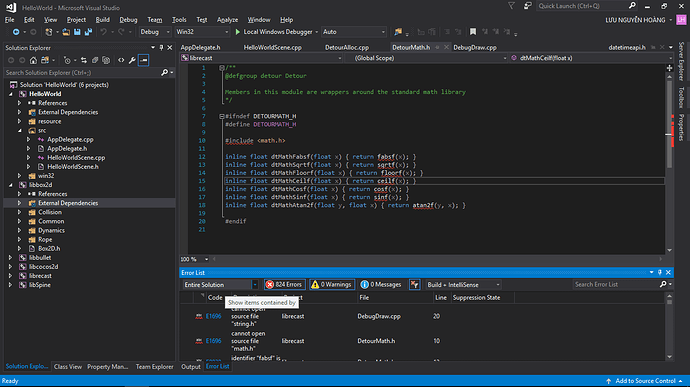This screenshot has height=387, width=690.
Task: Pin the Error List panel
Action: click(660, 273)
